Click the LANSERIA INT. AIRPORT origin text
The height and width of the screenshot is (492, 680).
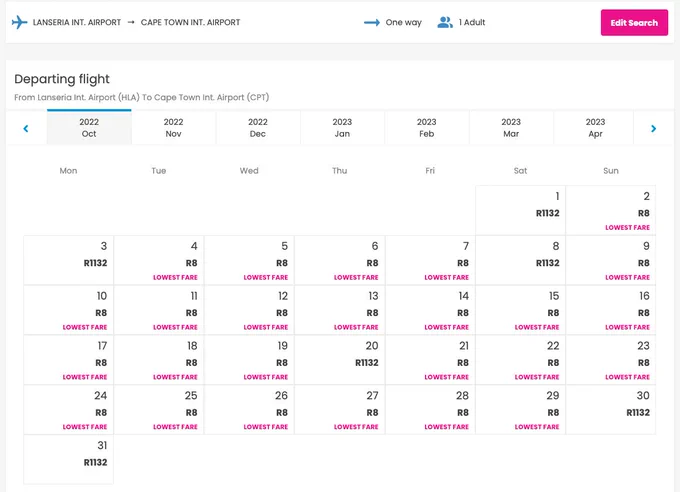click(77, 22)
